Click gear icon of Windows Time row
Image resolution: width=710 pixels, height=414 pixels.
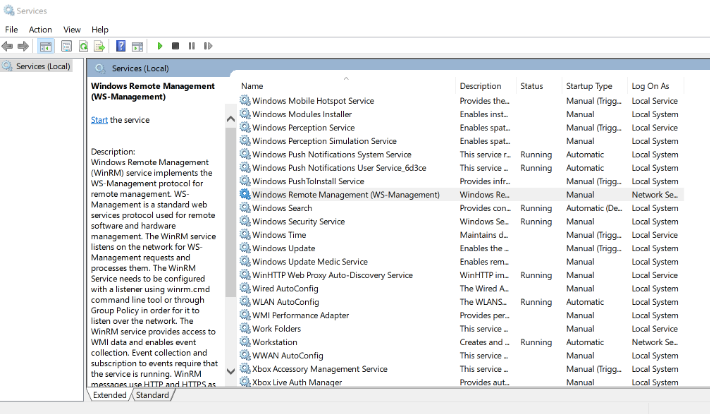click(245, 234)
